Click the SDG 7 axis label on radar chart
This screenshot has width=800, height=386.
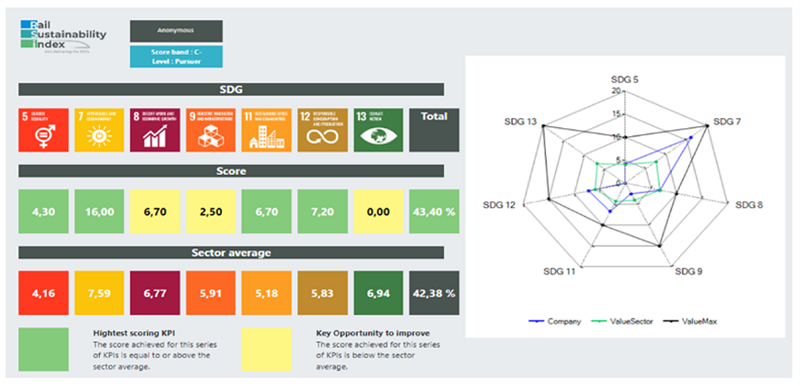click(x=727, y=122)
